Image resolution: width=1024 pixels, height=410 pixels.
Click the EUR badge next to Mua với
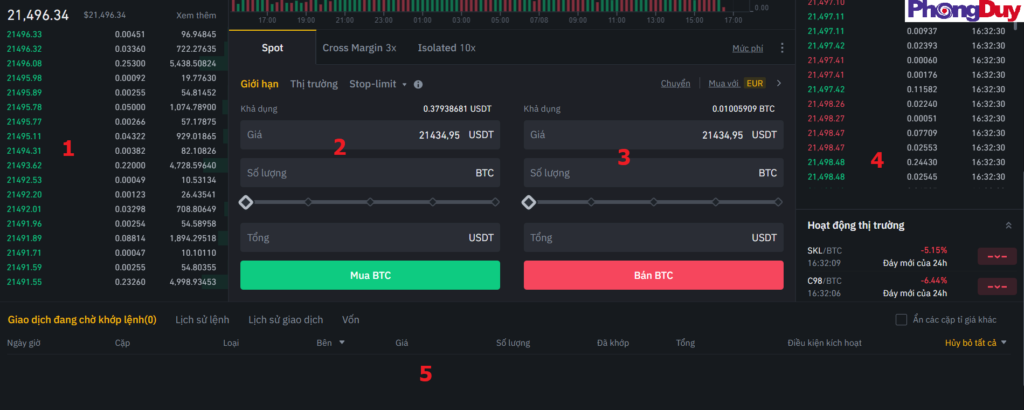tap(755, 84)
